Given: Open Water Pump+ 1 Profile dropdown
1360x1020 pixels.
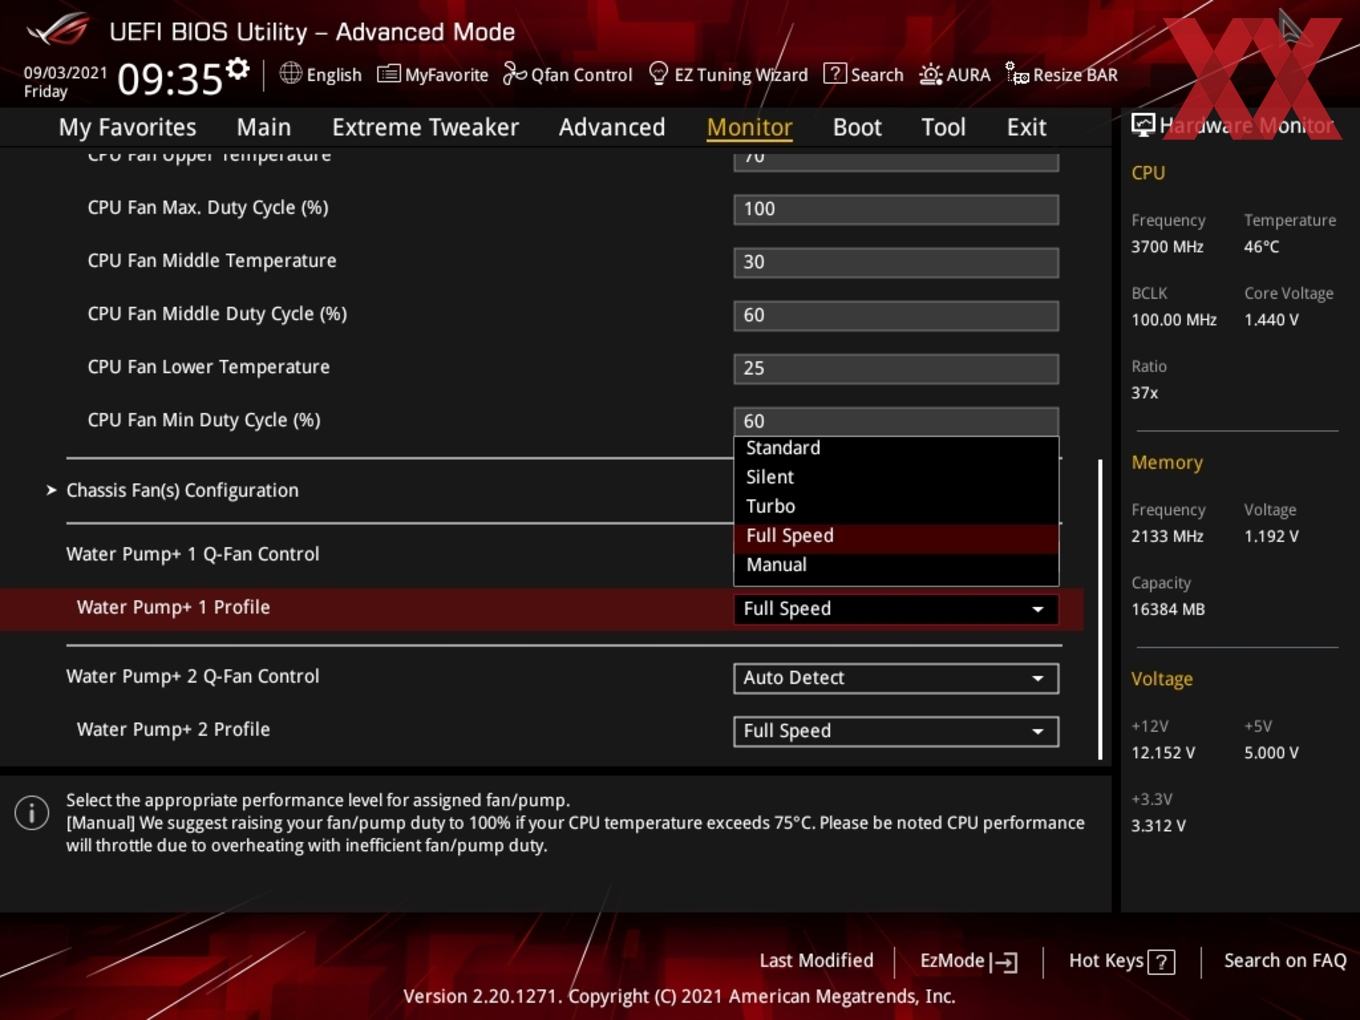Looking at the screenshot, I should (896, 609).
